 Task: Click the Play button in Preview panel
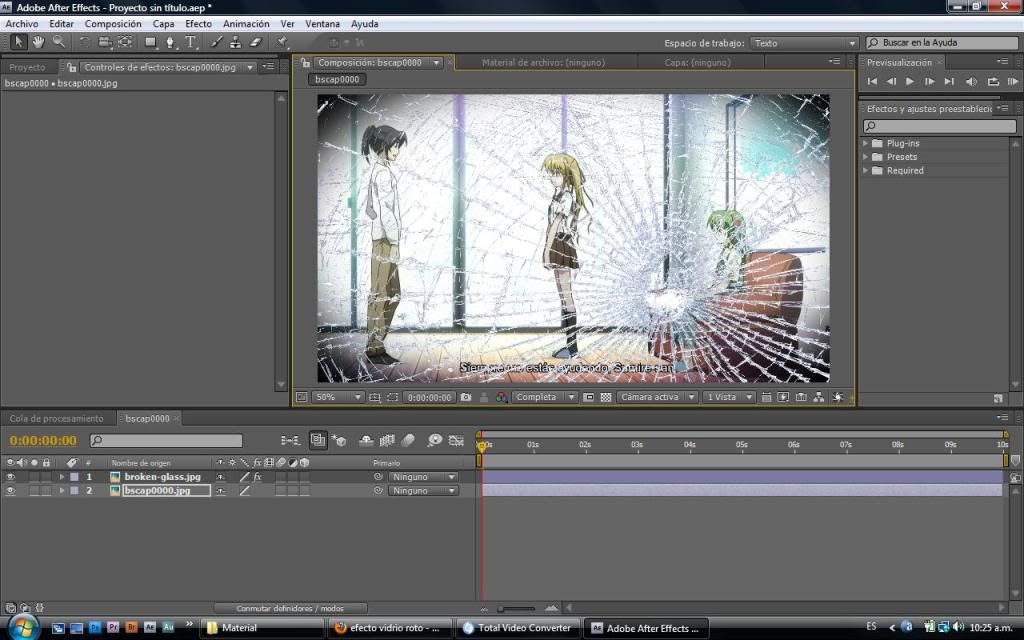[910, 82]
